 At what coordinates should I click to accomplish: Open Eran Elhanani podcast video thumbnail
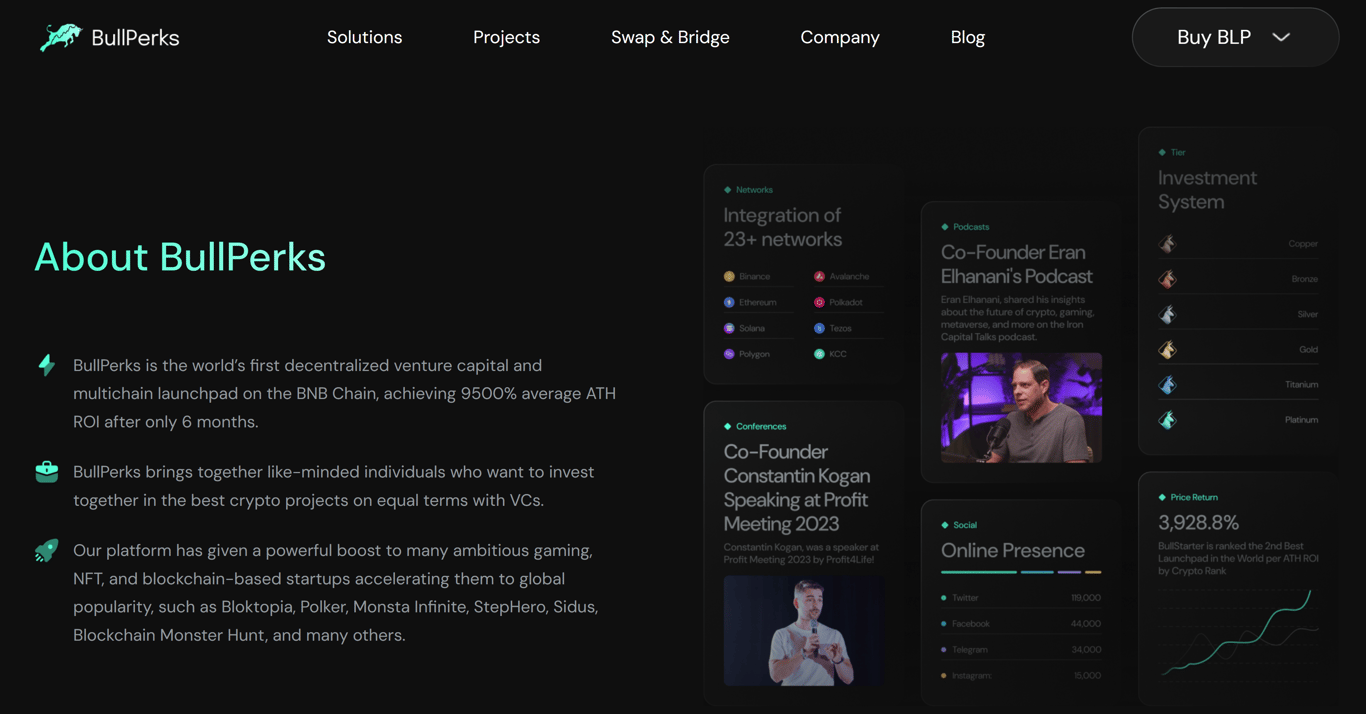1021,407
